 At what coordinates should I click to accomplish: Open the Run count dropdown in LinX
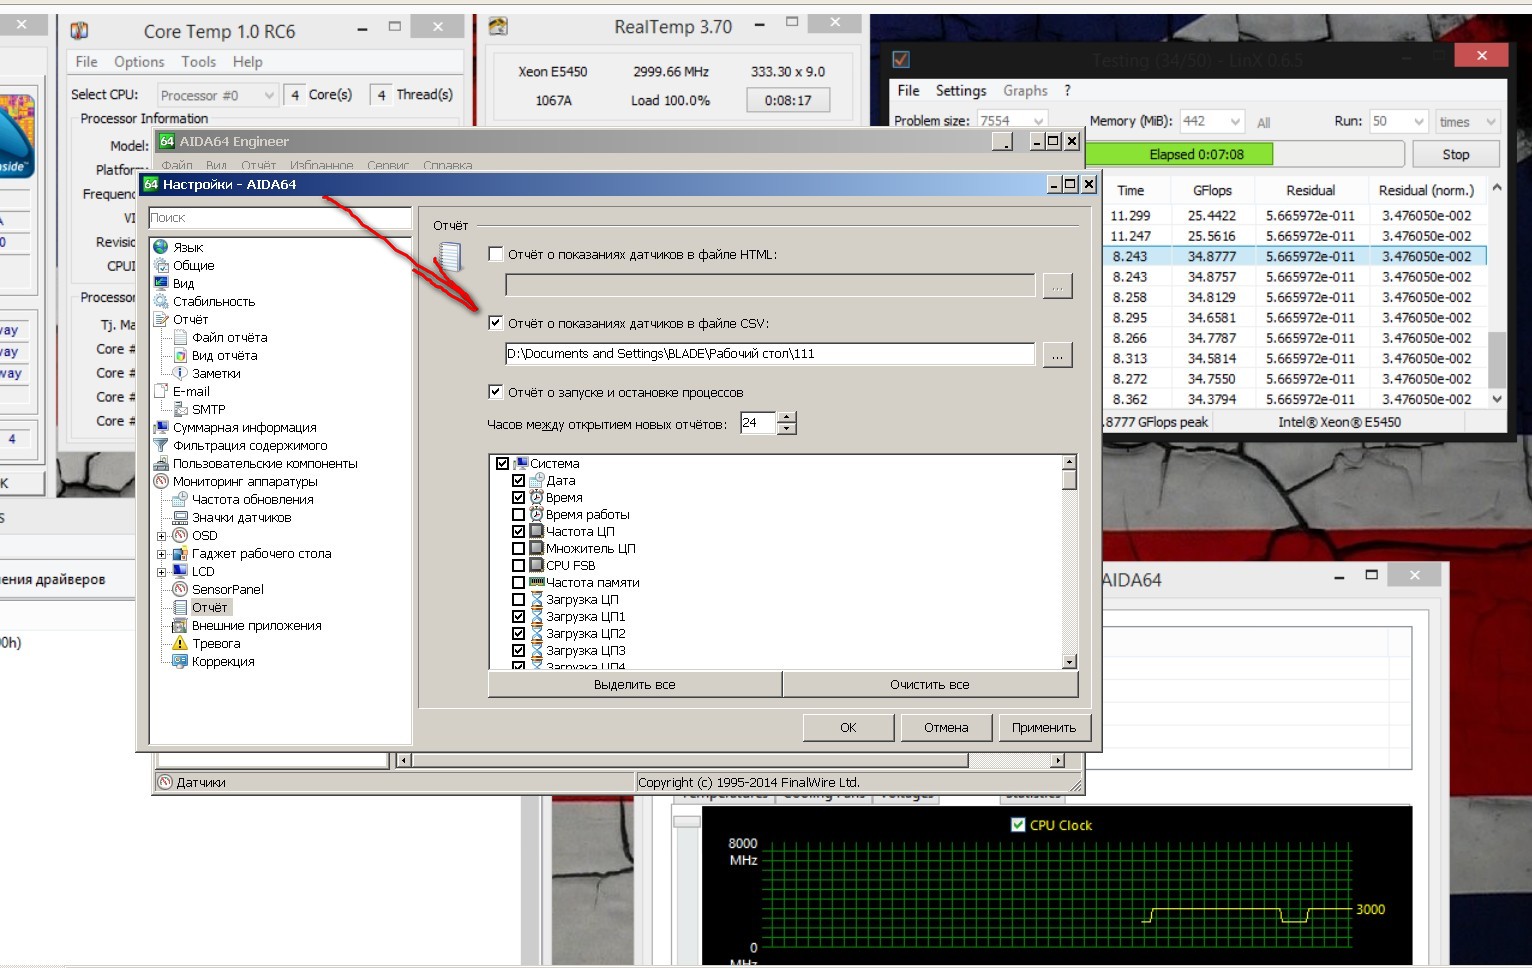pos(1398,121)
